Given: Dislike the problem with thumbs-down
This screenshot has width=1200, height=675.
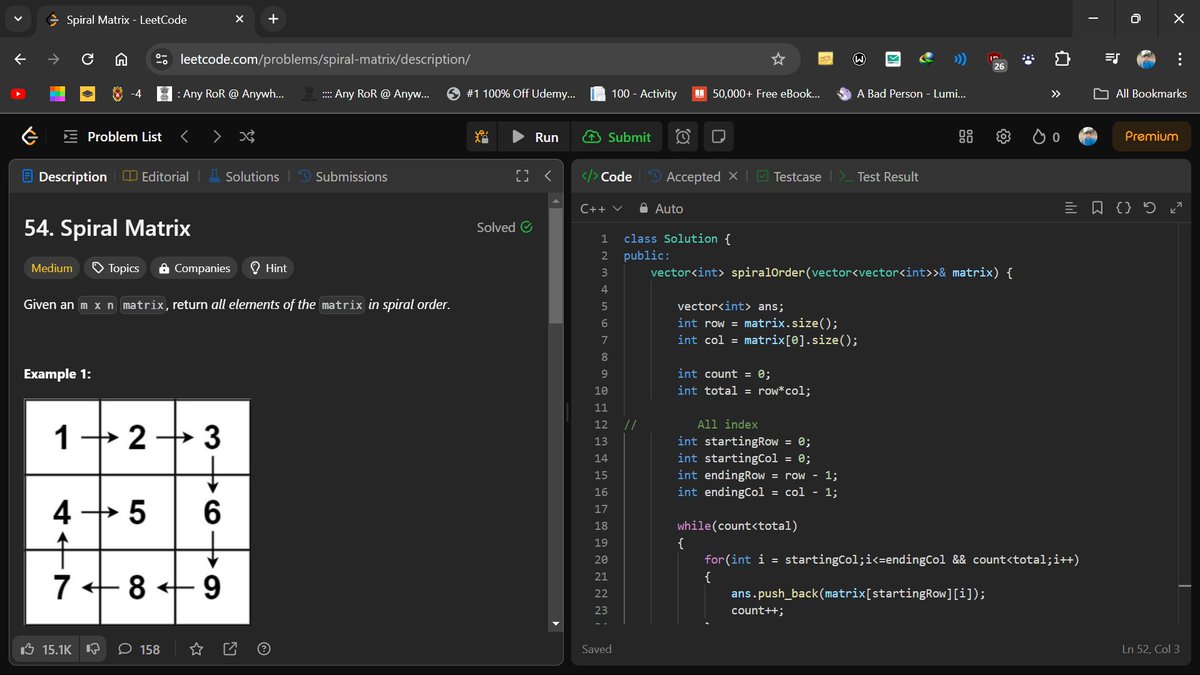Looking at the screenshot, I should pyautogui.click(x=93, y=649).
